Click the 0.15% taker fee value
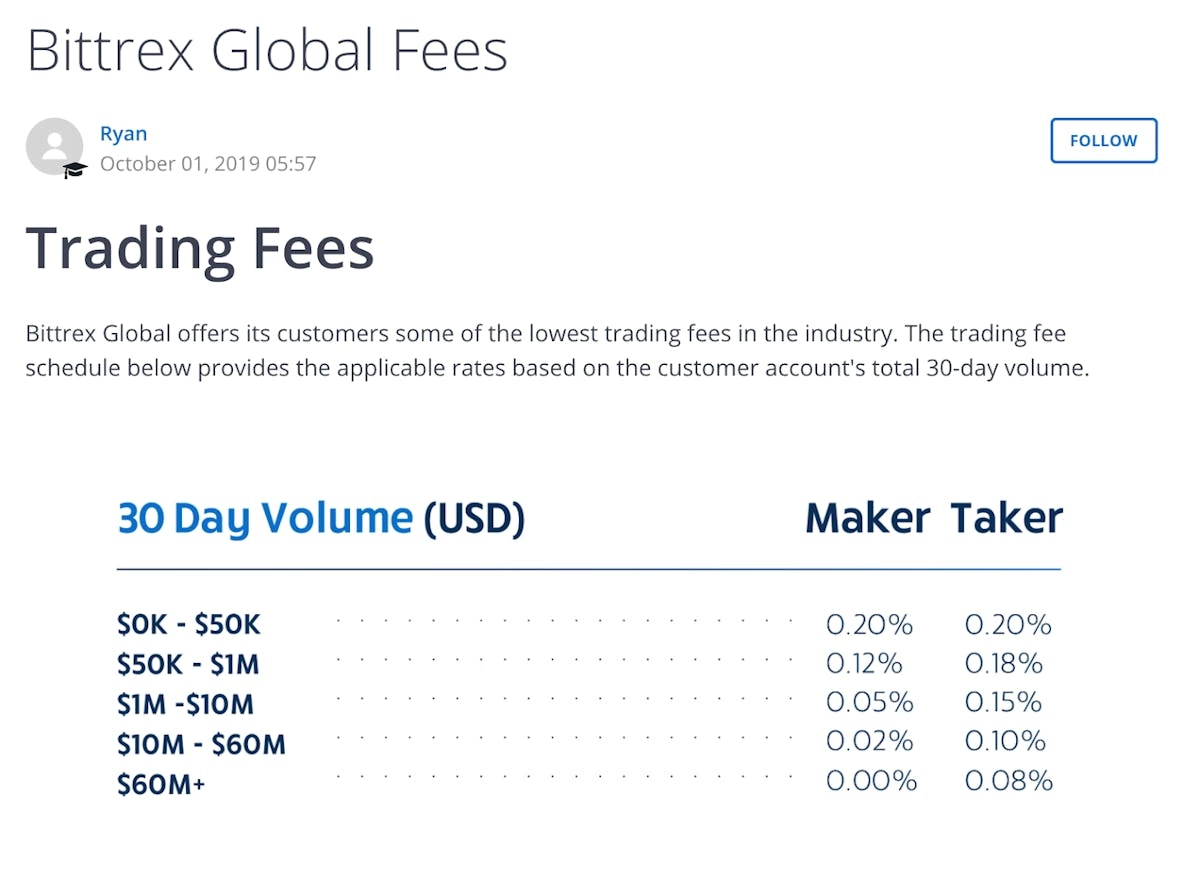Viewport: 1200px width, 878px height. pos(1004,702)
